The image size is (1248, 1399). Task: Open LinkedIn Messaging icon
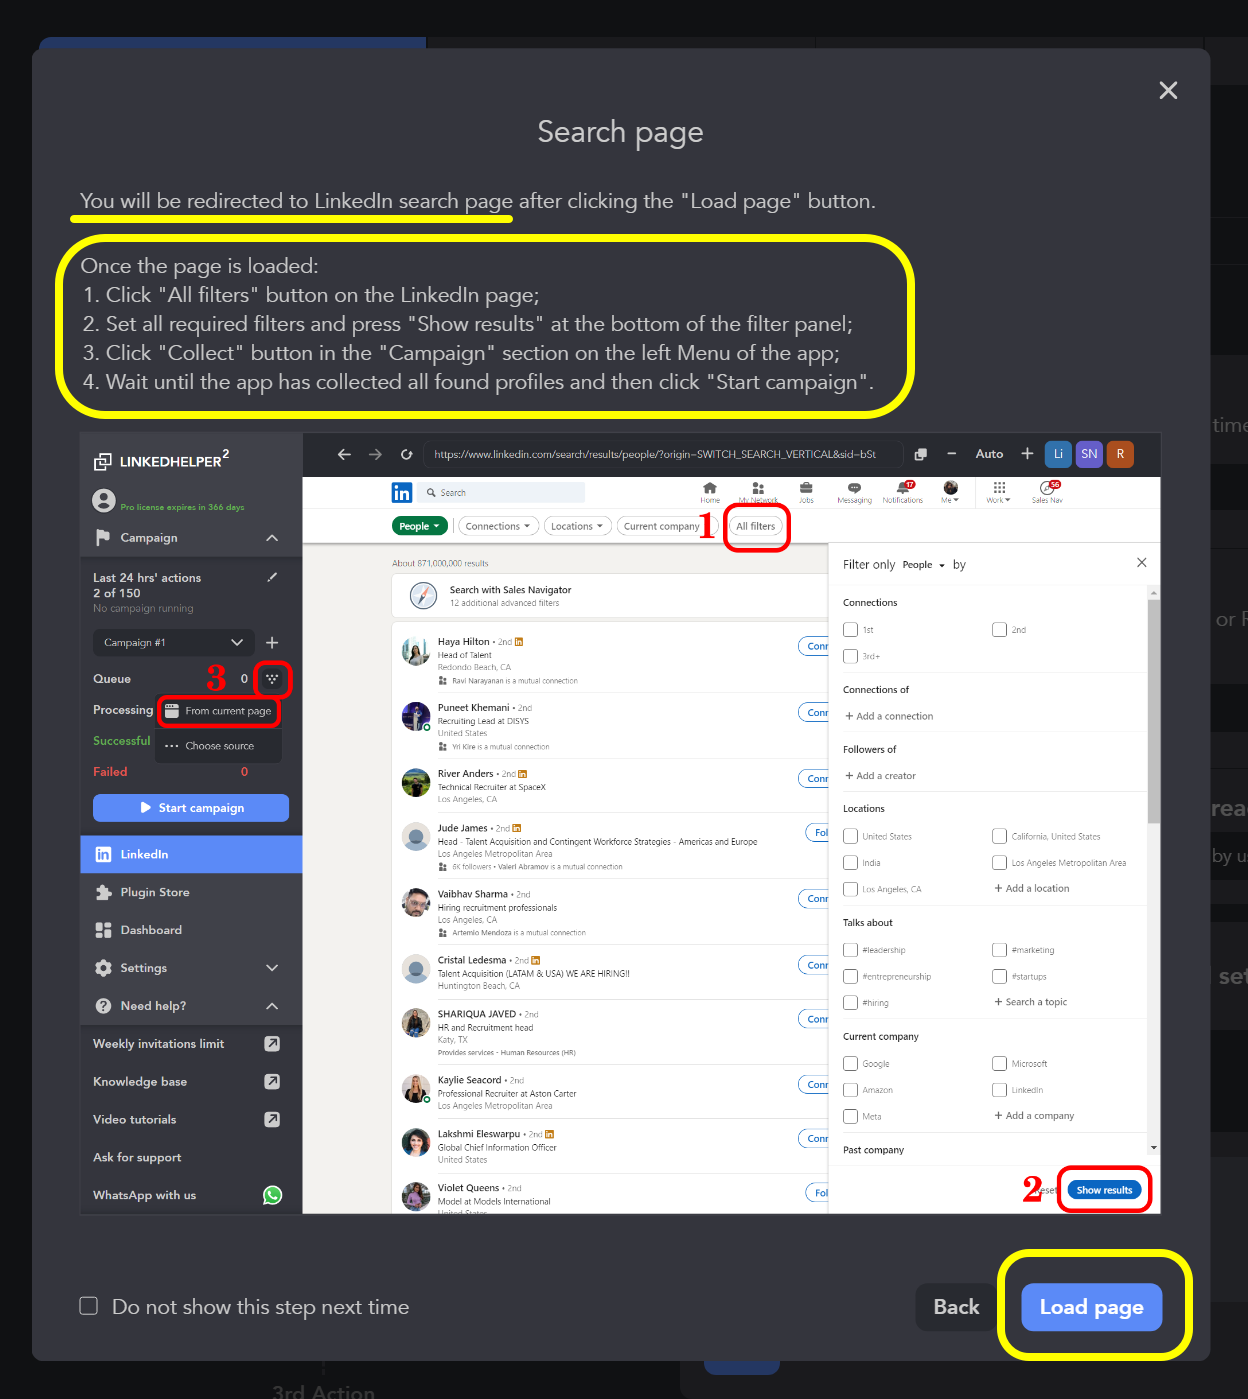tap(854, 489)
